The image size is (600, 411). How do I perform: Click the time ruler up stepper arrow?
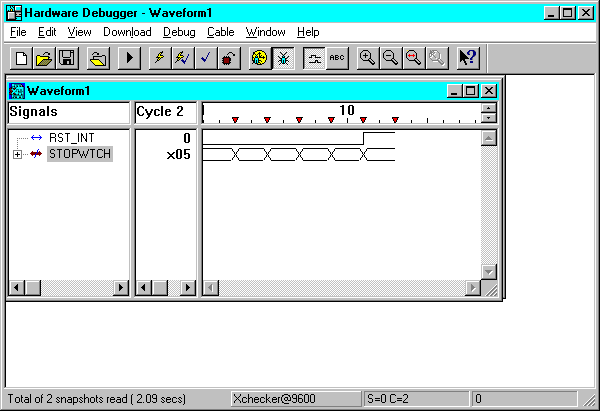489,108
